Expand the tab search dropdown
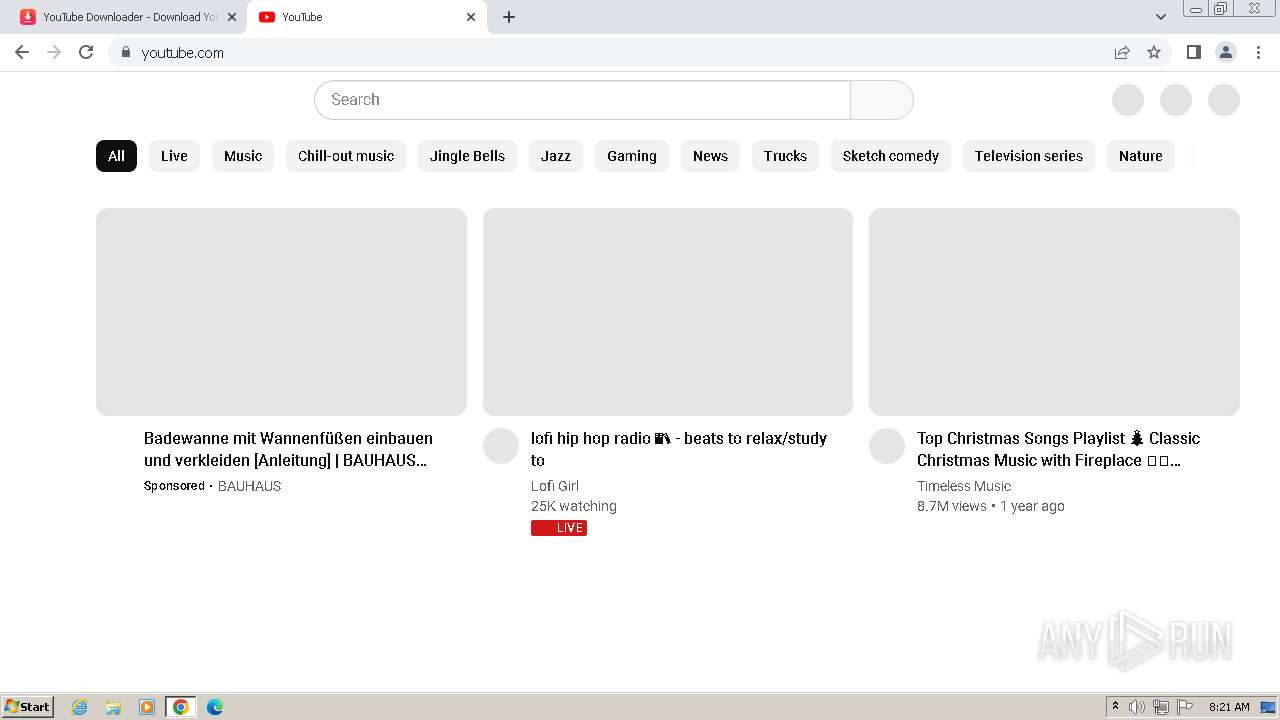The width and height of the screenshot is (1280, 720). [1161, 17]
